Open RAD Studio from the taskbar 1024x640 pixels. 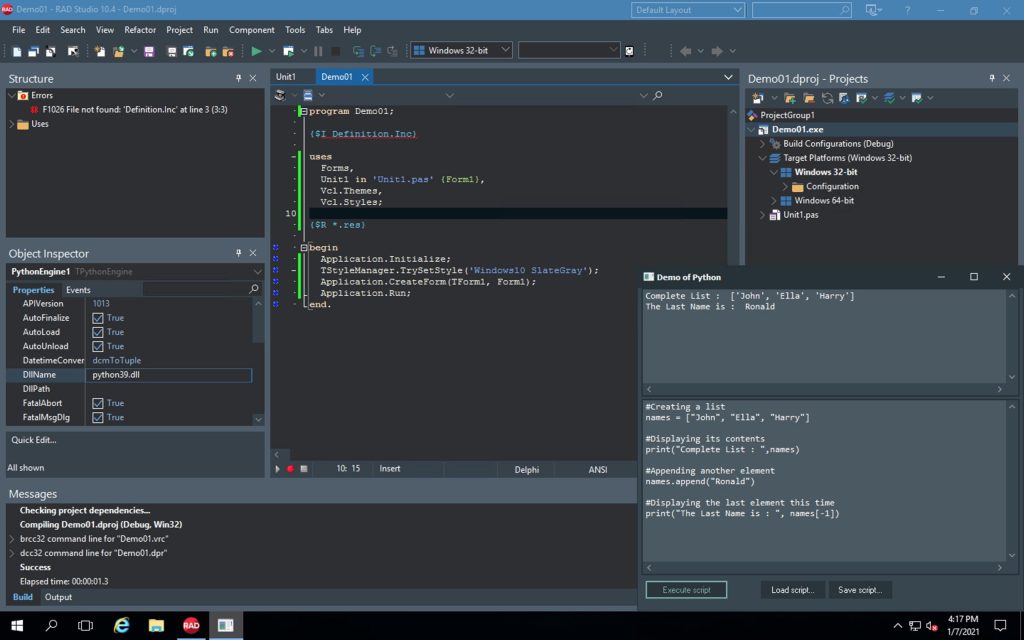coord(191,626)
